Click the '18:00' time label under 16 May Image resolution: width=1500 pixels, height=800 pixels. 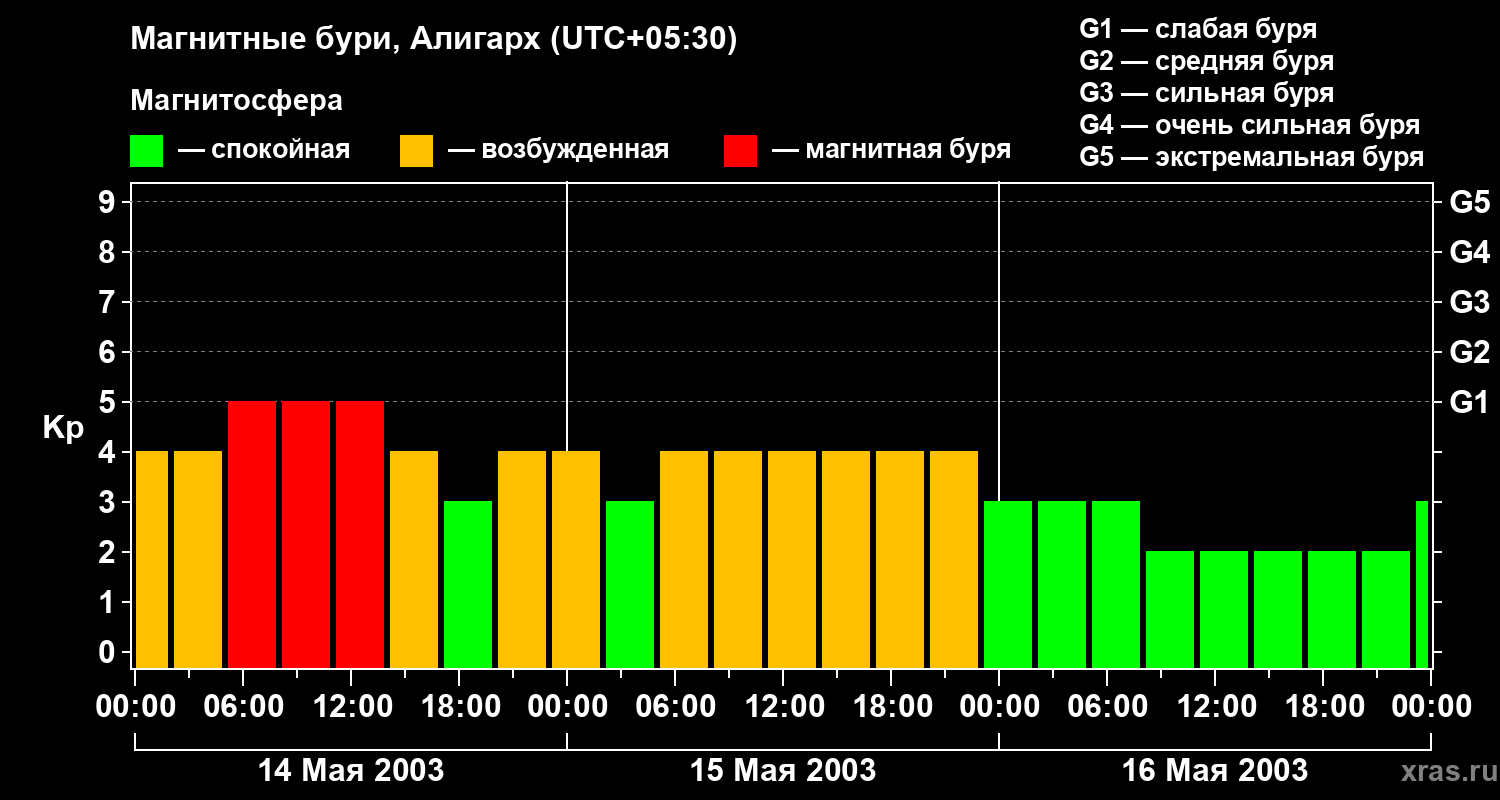[x=1323, y=707]
